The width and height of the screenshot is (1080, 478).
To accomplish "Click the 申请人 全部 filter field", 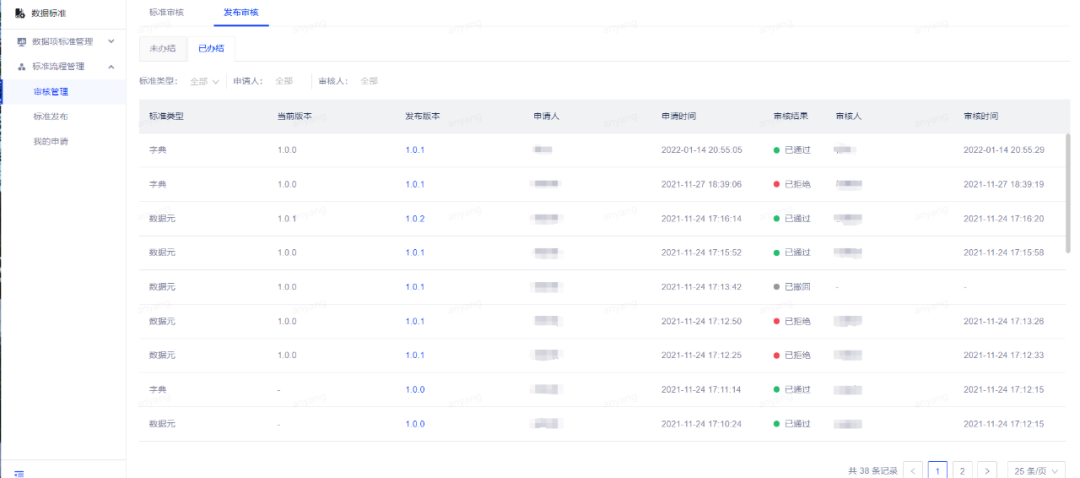I will point(284,81).
